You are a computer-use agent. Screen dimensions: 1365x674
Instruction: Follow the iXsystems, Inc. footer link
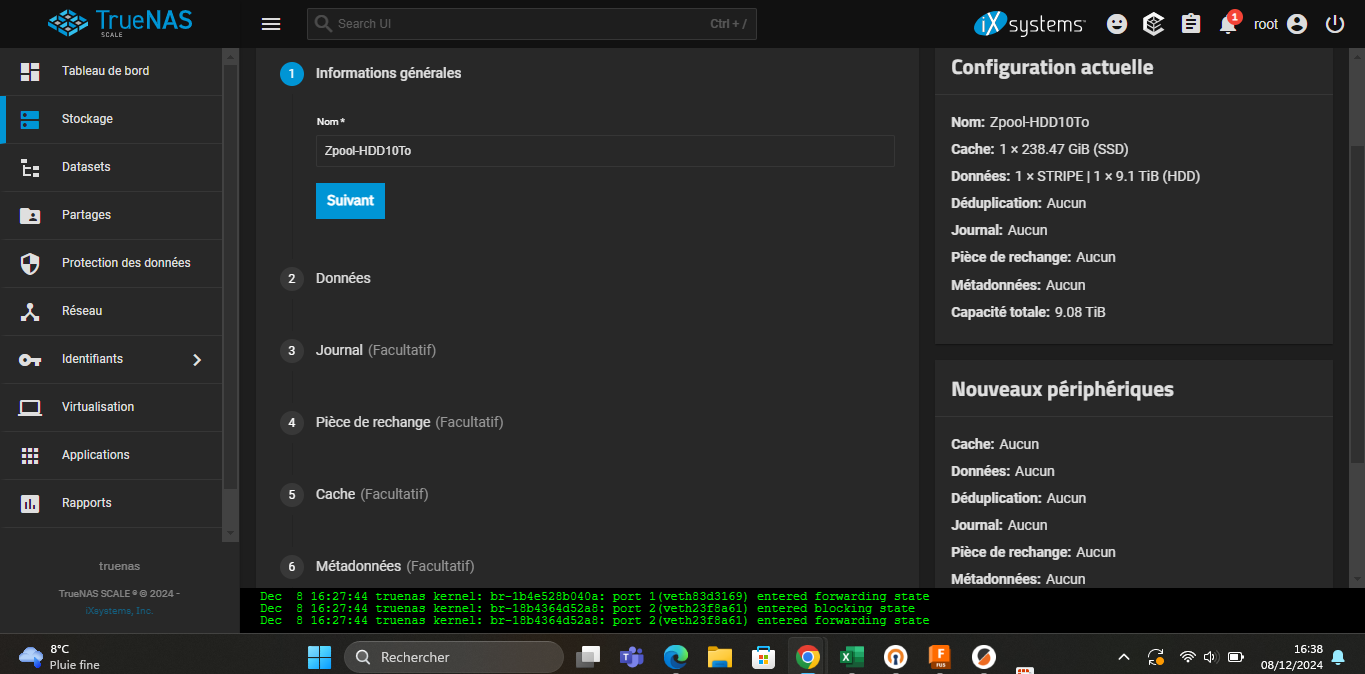click(x=119, y=610)
